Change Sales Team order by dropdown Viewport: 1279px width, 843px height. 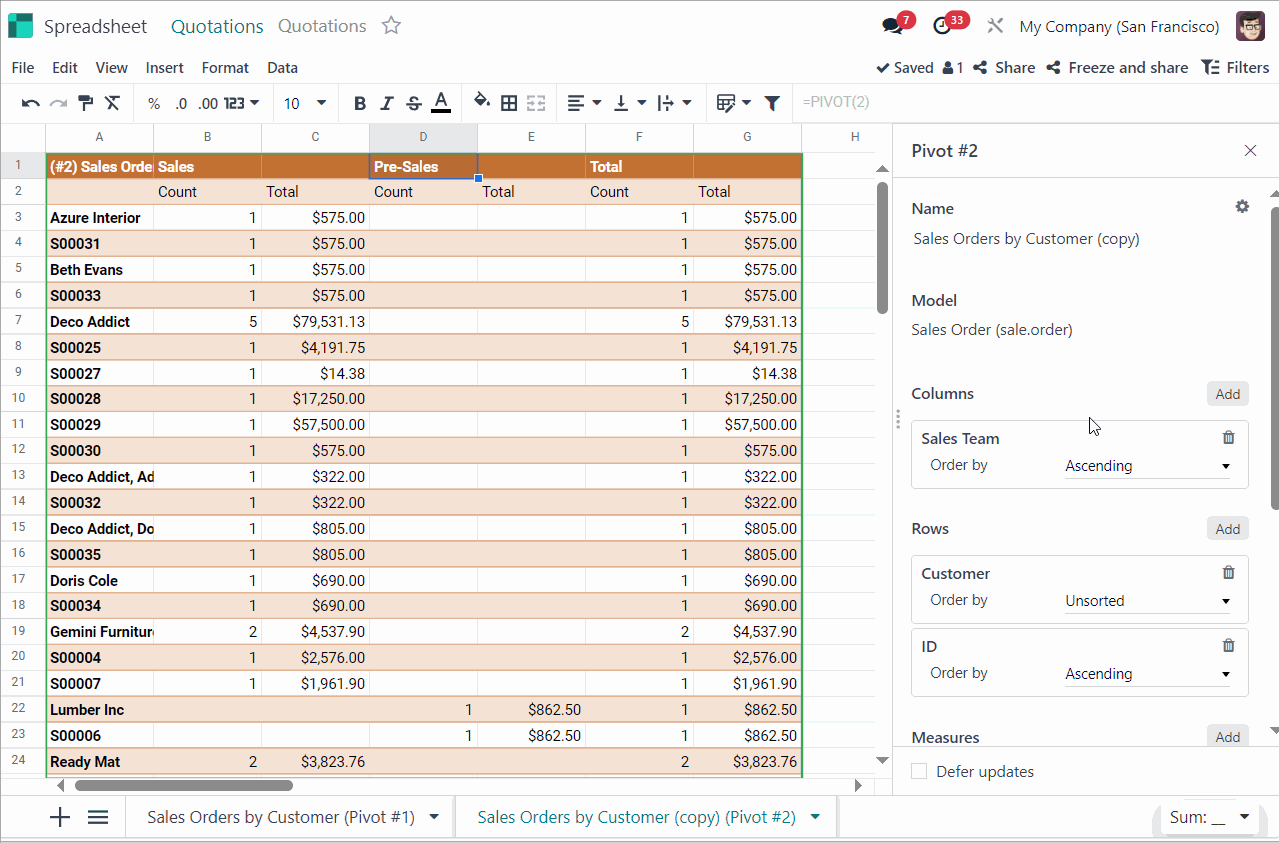[1147, 466]
